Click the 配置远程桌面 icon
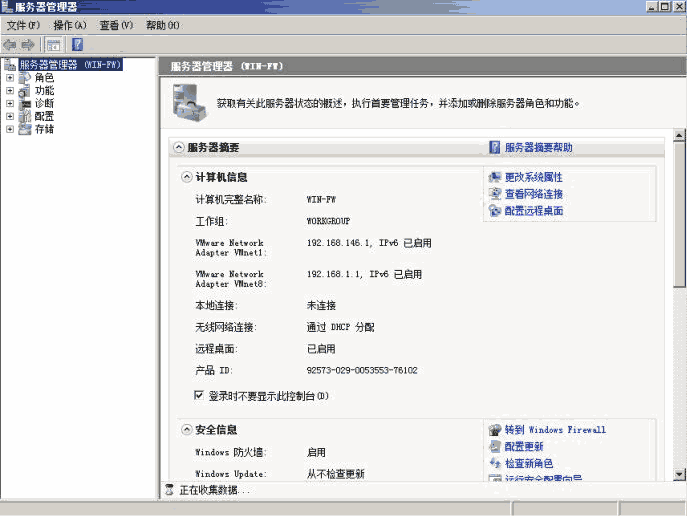The image size is (687, 516). tap(495, 211)
